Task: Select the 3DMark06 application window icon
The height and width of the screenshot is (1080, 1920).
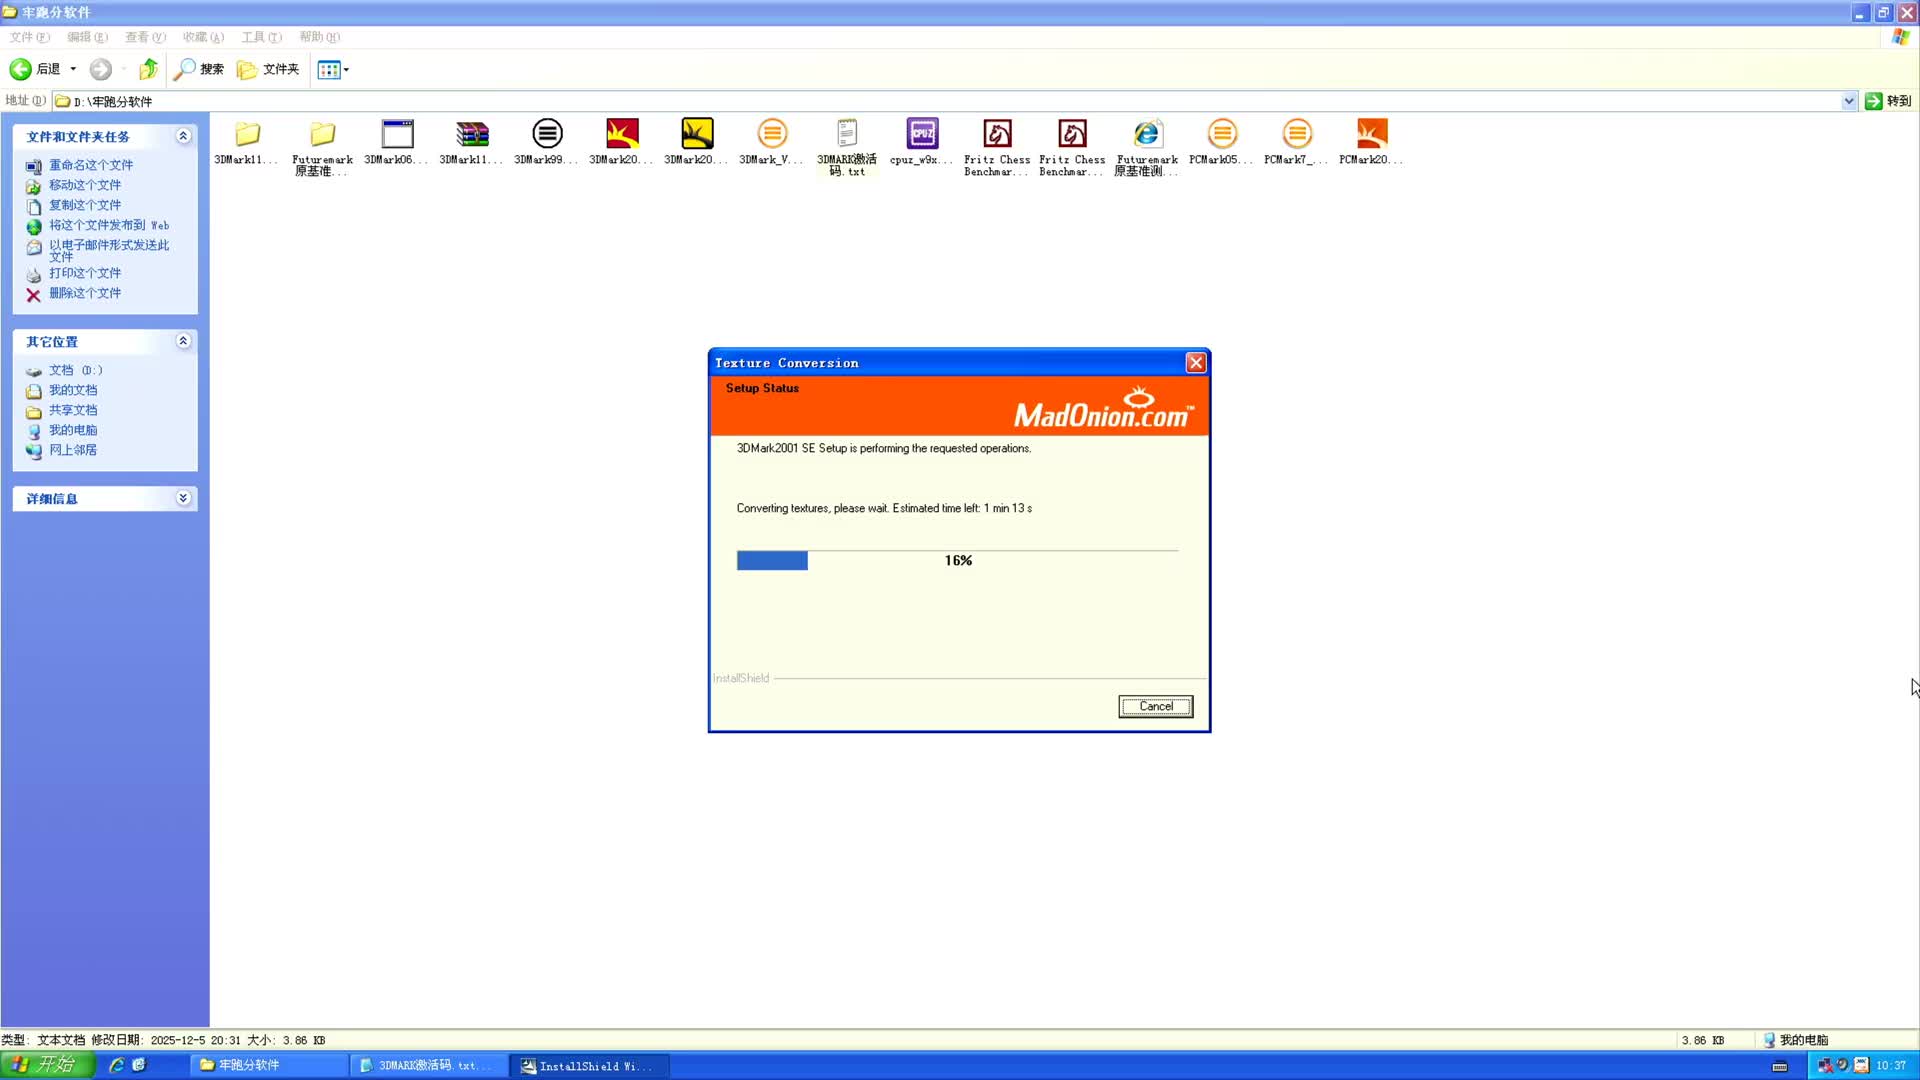Action: click(x=397, y=134)
